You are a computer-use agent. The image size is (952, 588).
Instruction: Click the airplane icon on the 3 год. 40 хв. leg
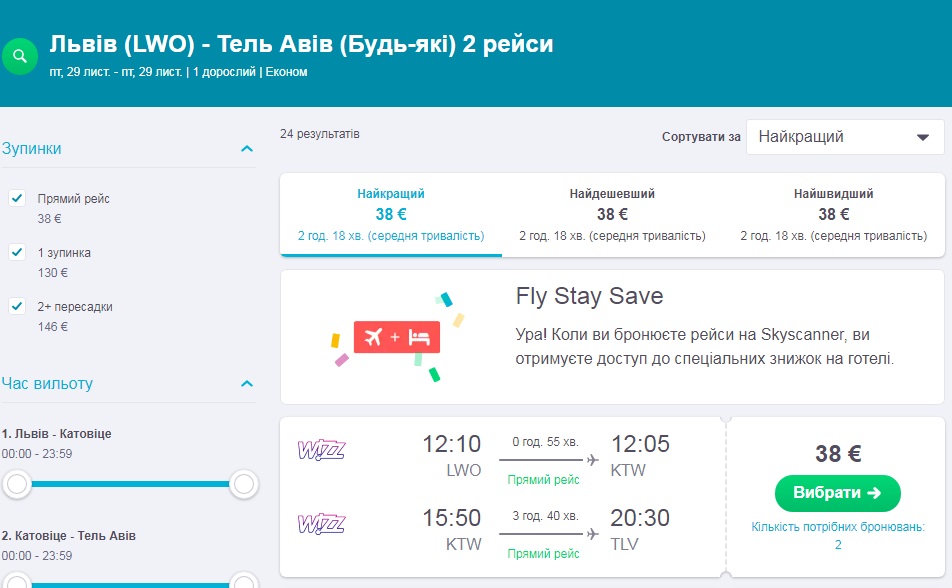(x=593, y=535)
